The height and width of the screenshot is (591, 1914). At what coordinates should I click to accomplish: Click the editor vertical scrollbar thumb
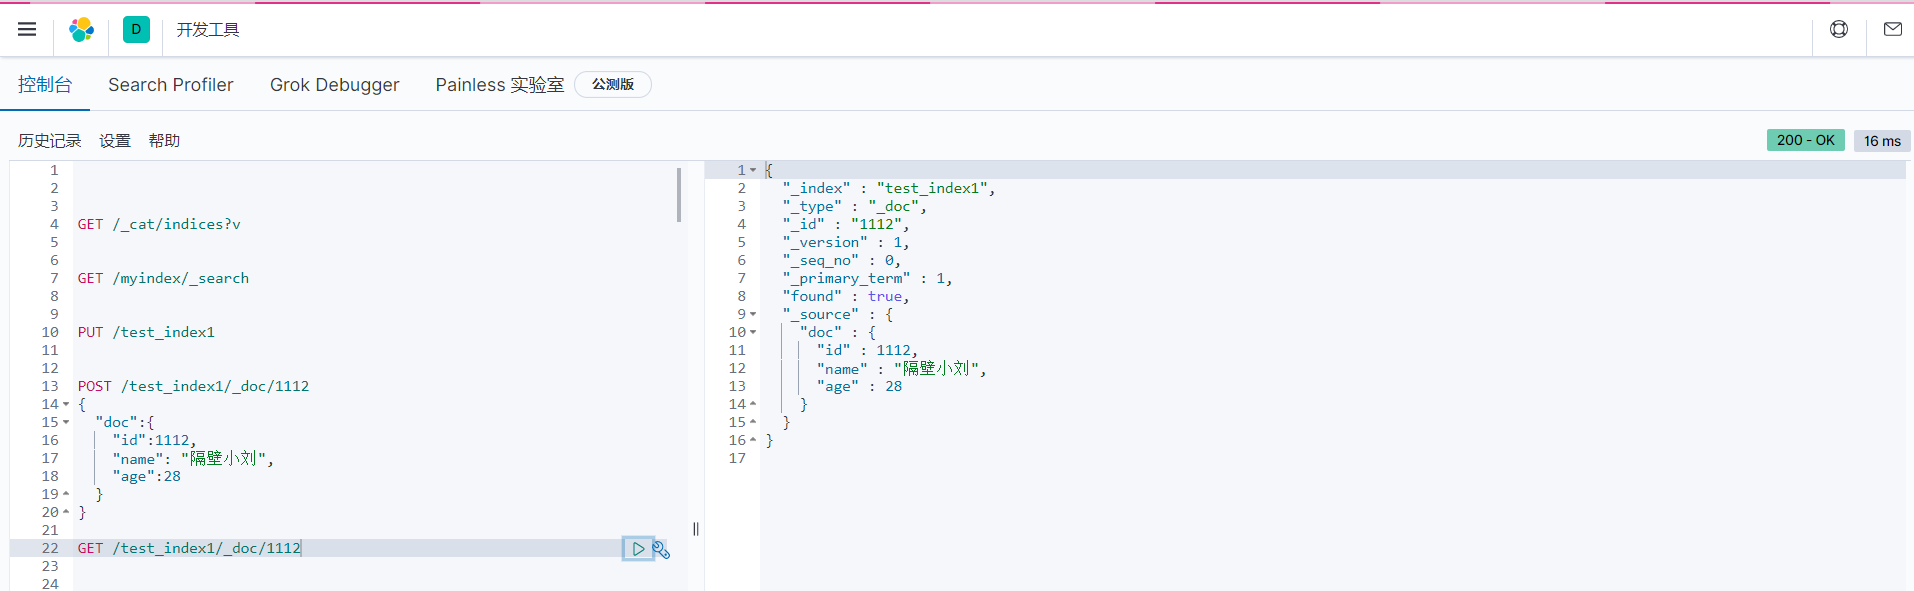679,194
